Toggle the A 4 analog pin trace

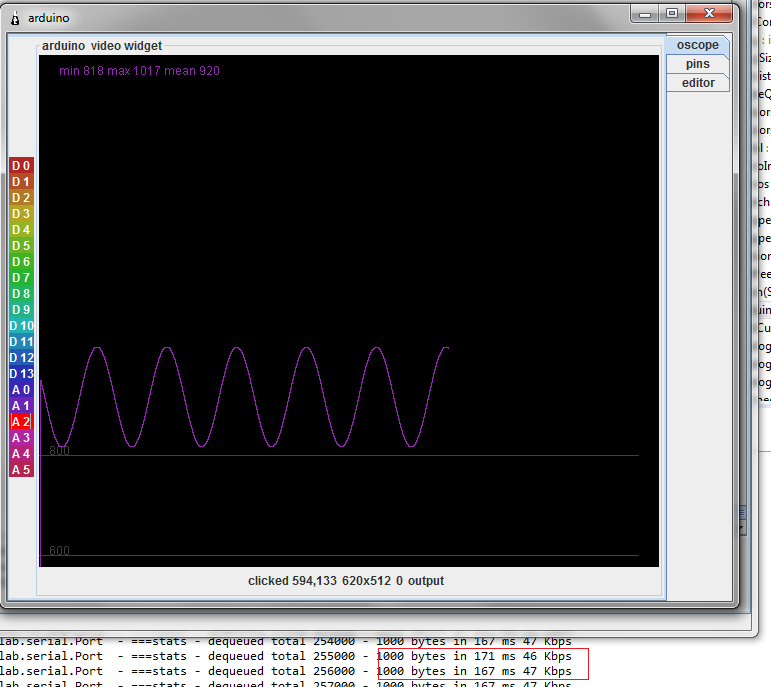point(21,453)
